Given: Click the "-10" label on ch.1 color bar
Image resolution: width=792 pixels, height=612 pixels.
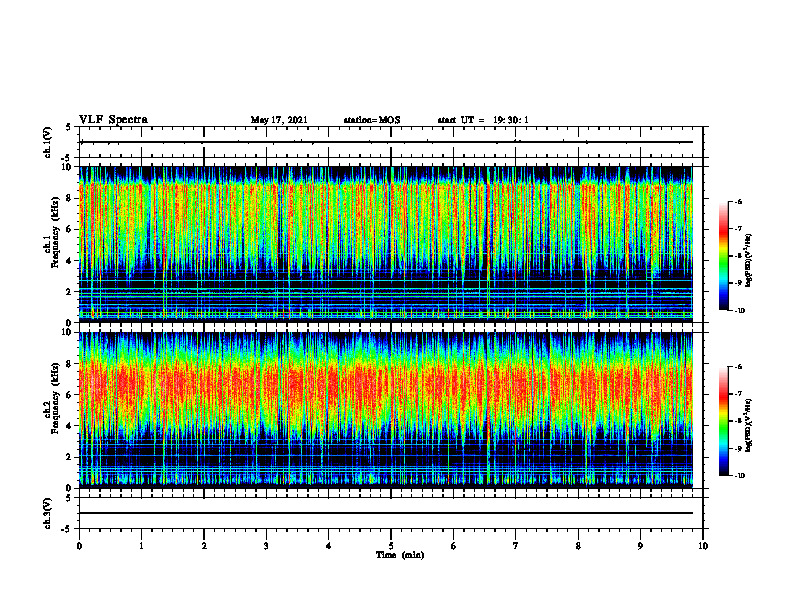Looking at the screenshot, I should tap(739, 311).
